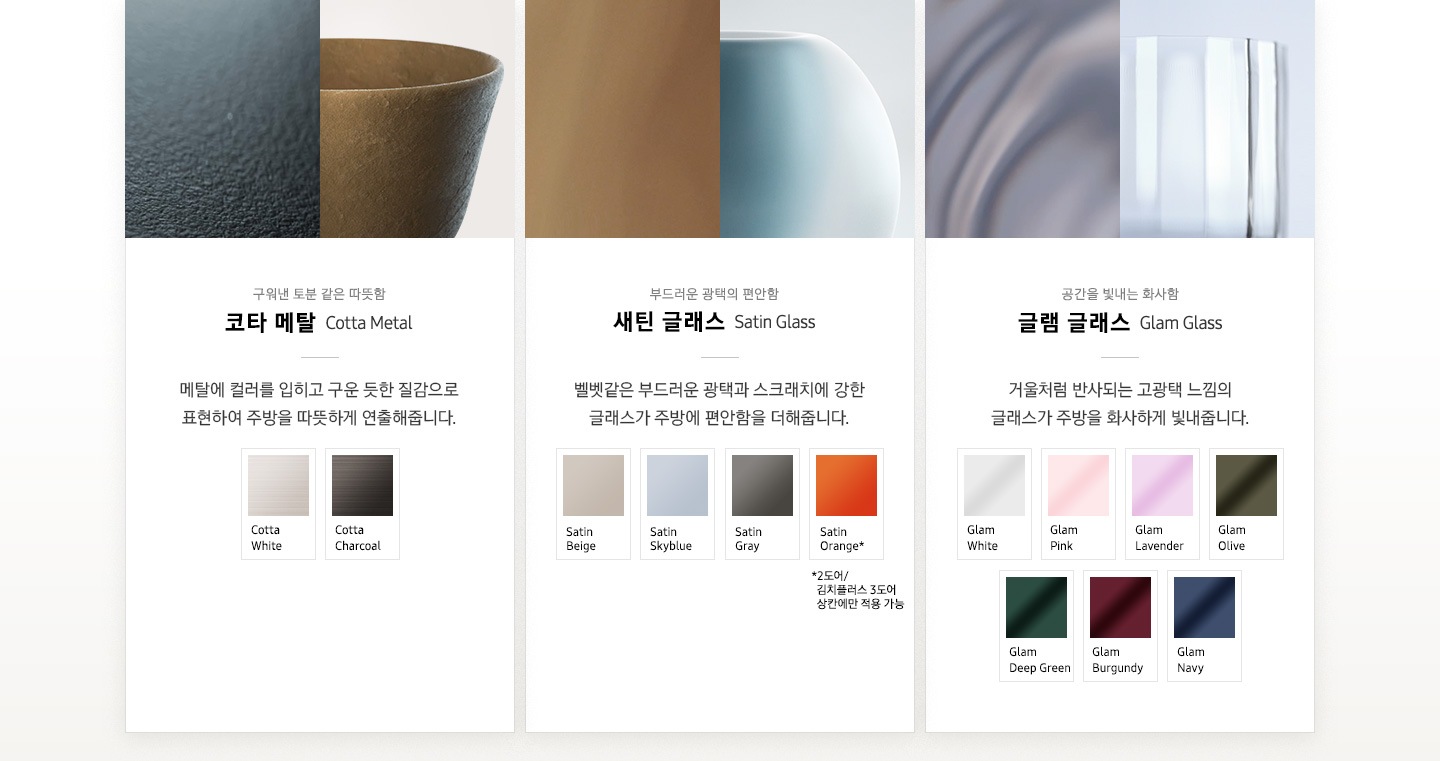Click the Satin Glass heading

click(x=714, y=322)
